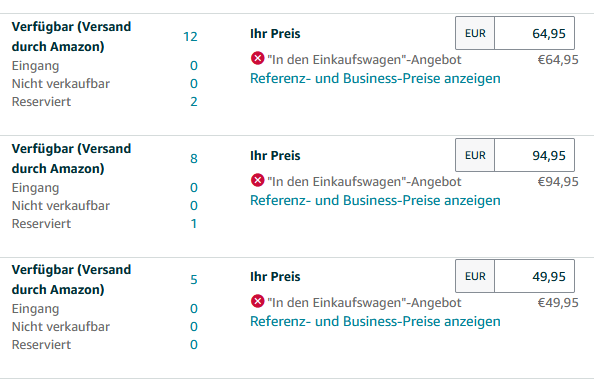Open the Referenz- und Business-Preise link in the second row

click(375, 200)
